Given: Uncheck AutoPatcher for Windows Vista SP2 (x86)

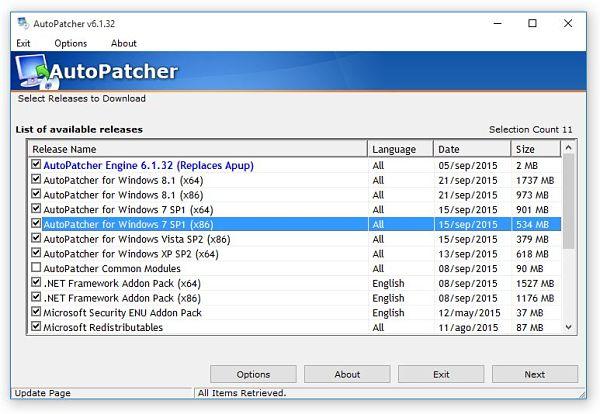Looking at the screenshot, I should (36, 238).
